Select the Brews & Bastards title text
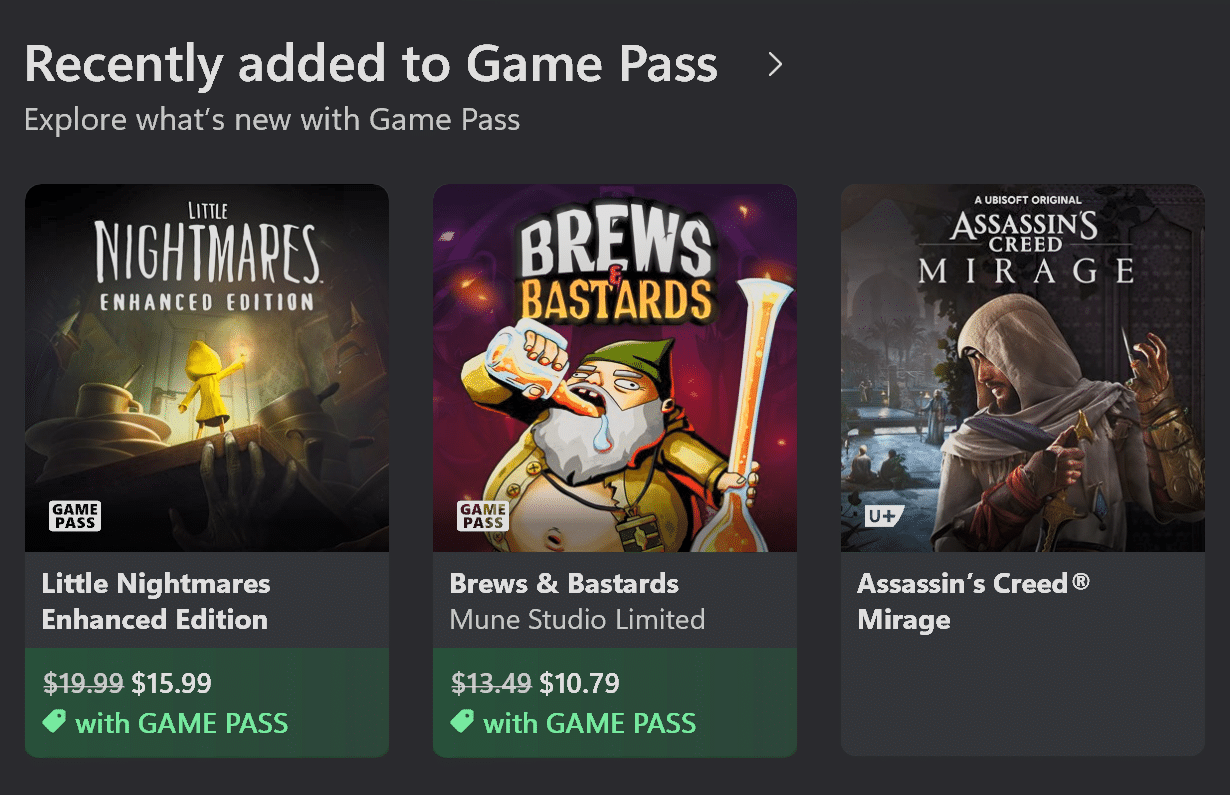1230x795 pixels. pyautogui.click(x=564, y=584)
